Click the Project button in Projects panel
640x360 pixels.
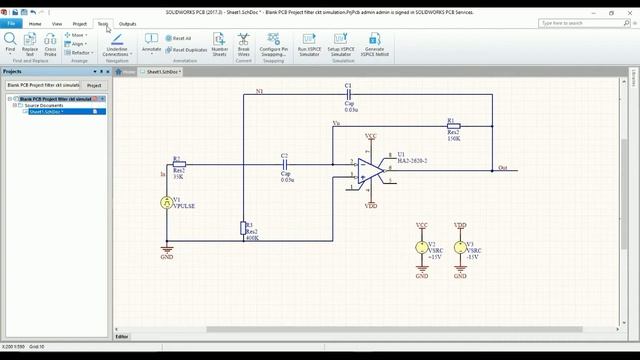tap(94, 85)
